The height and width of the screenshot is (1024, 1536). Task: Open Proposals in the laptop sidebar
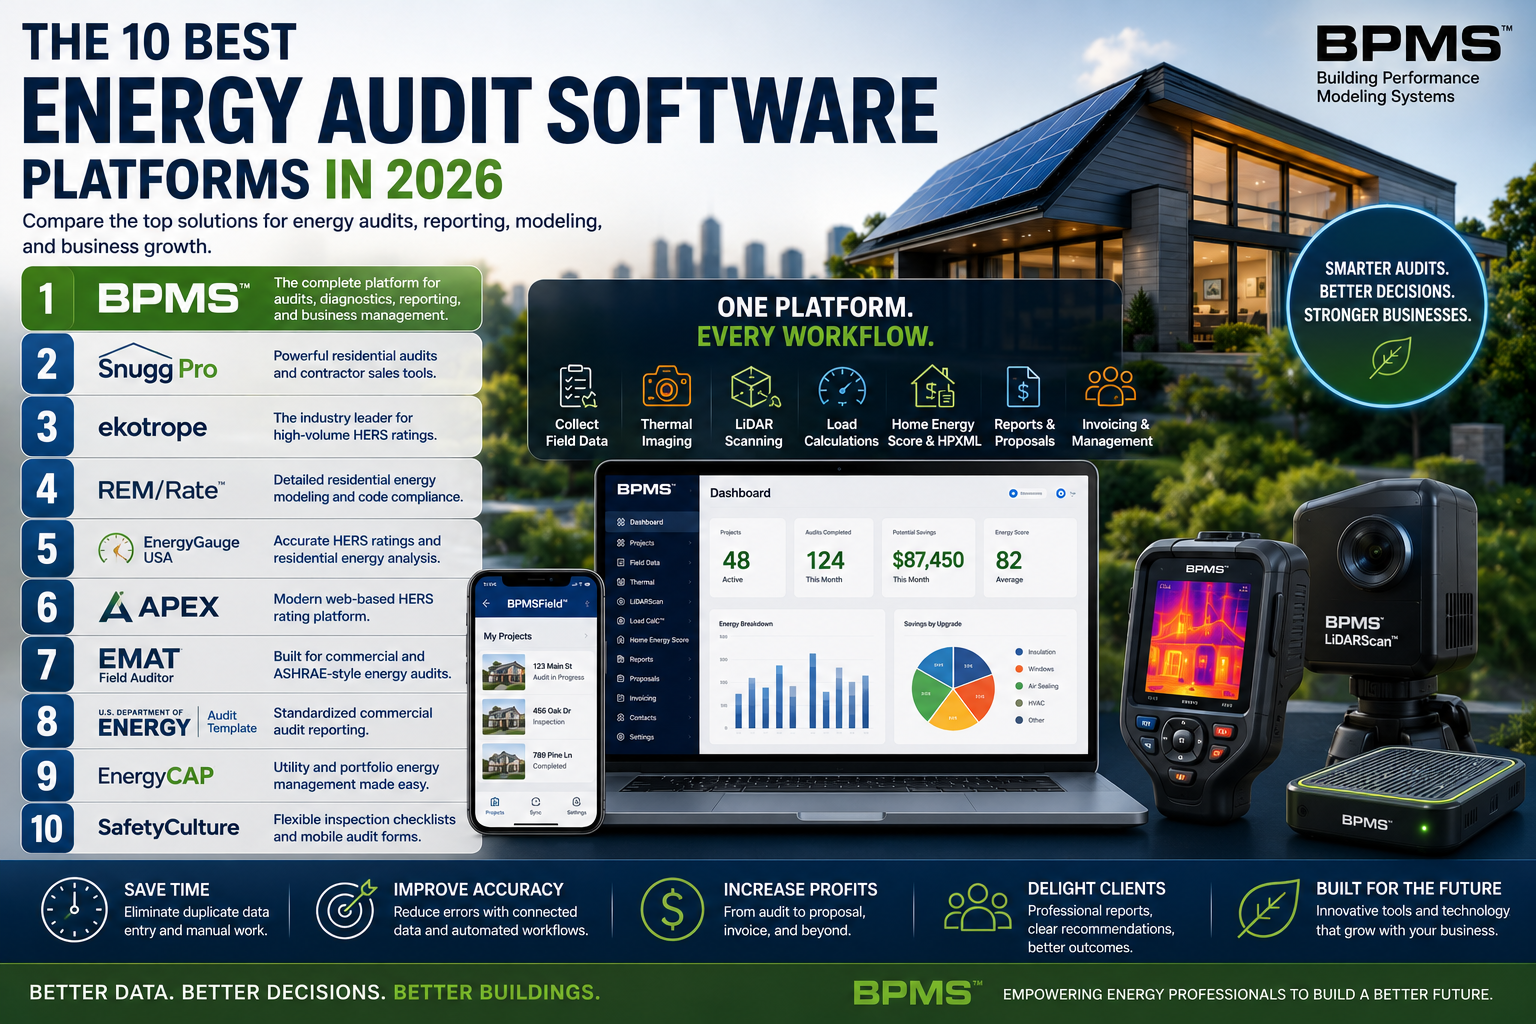click(x=650, y=679)
